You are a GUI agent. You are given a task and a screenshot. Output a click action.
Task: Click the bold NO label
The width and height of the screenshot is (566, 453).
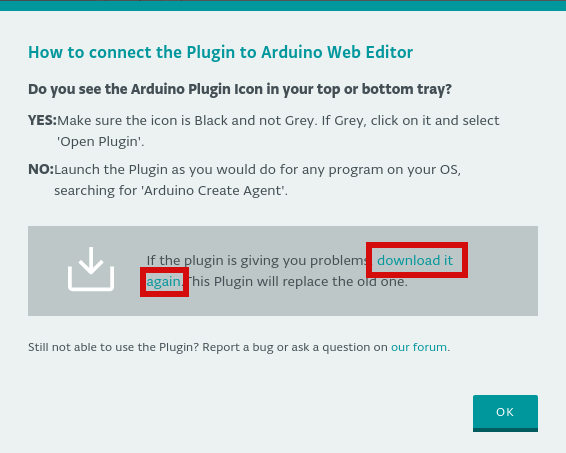41,169
